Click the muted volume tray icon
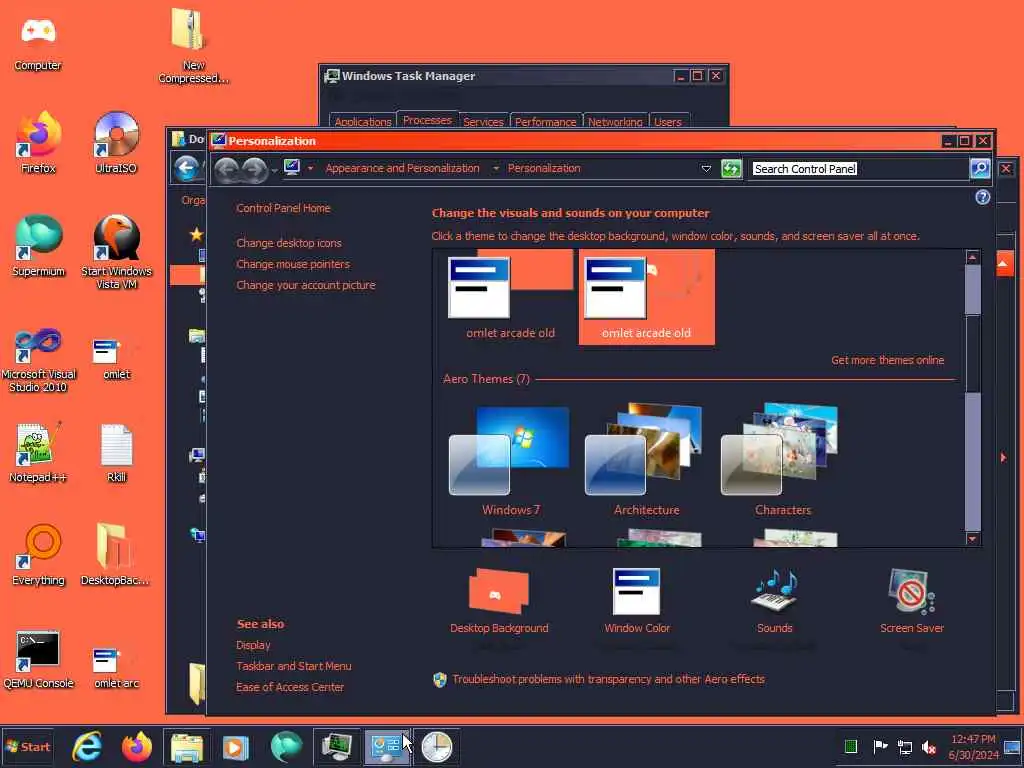1024x768 pixels. pyautogui.click(x=929, y=746)
